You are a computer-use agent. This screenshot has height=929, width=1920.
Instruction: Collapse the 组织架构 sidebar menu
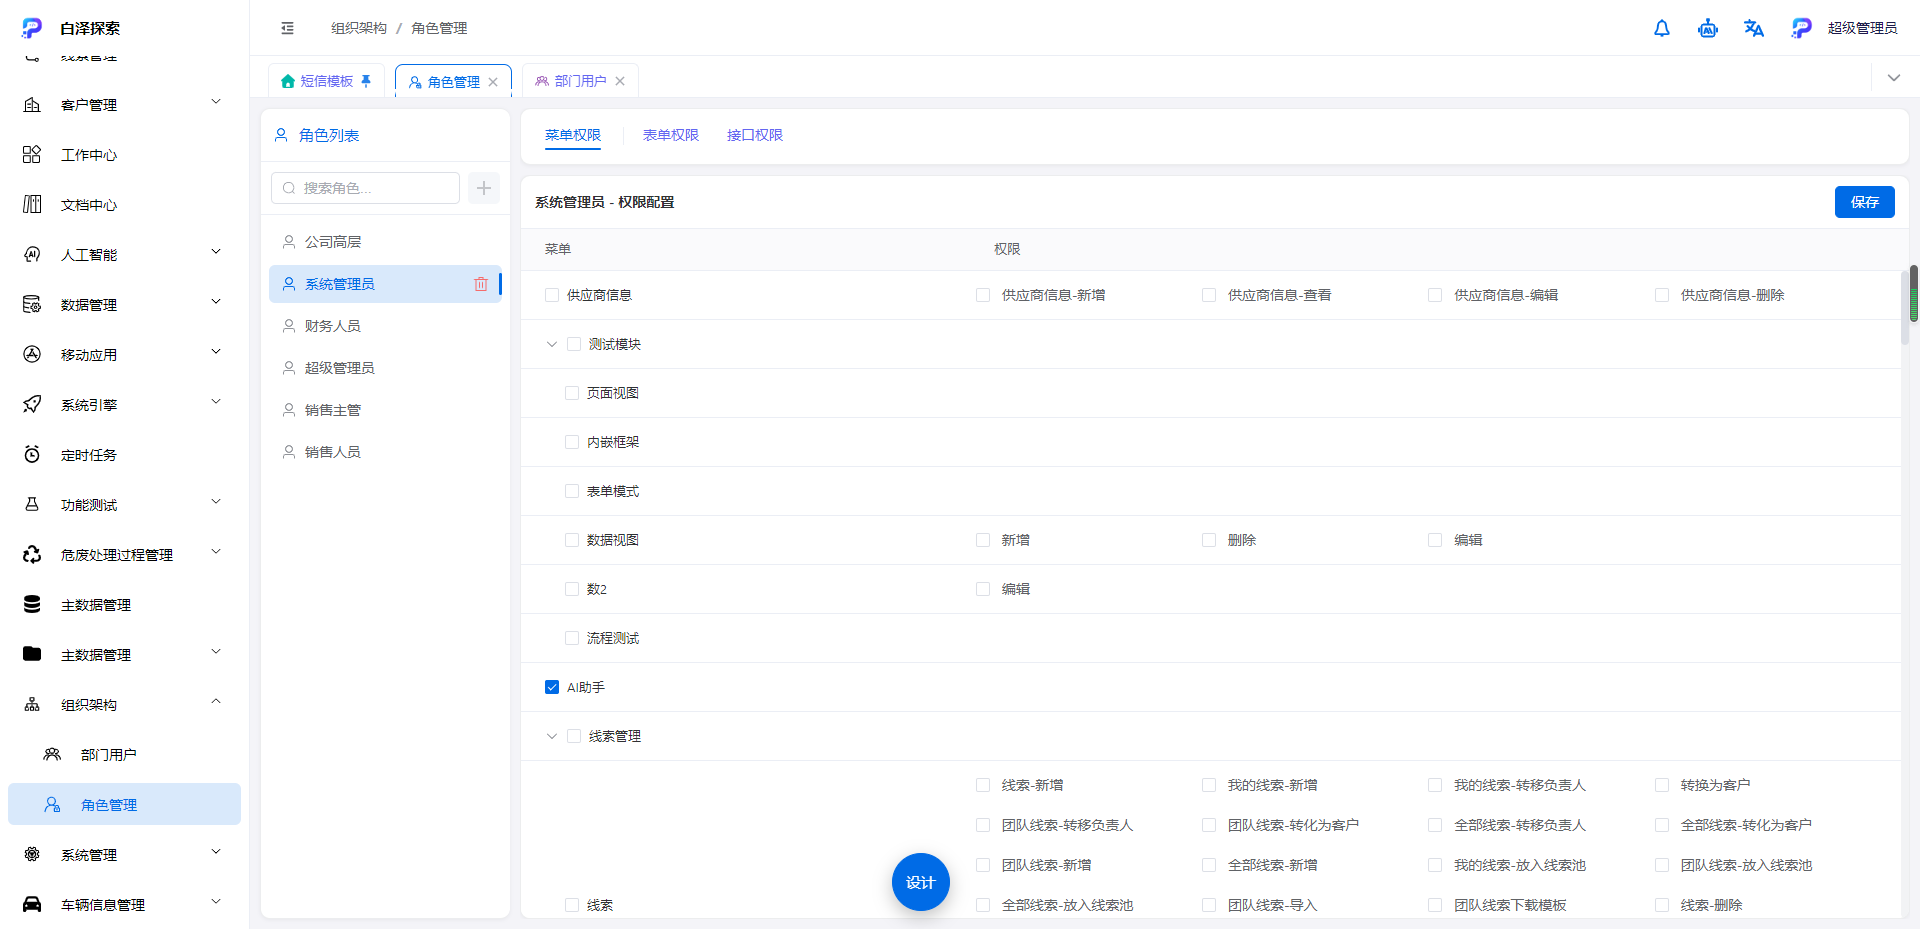click(x=216, y=702)
